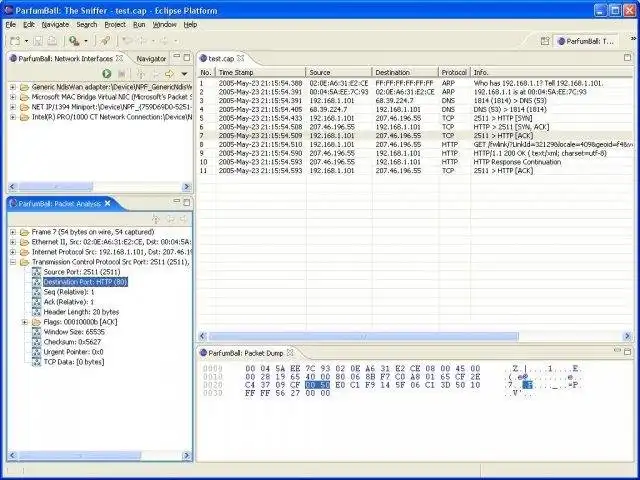Expand Microsoft MAC Bridge Virtual NIC node
The height and width of the screenshot is (480, 640).
[13, 97]
